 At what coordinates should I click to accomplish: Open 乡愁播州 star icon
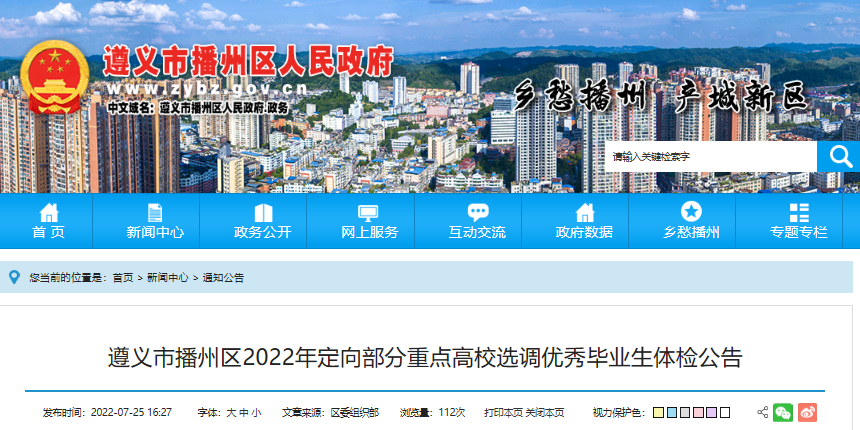click(691, 212)
